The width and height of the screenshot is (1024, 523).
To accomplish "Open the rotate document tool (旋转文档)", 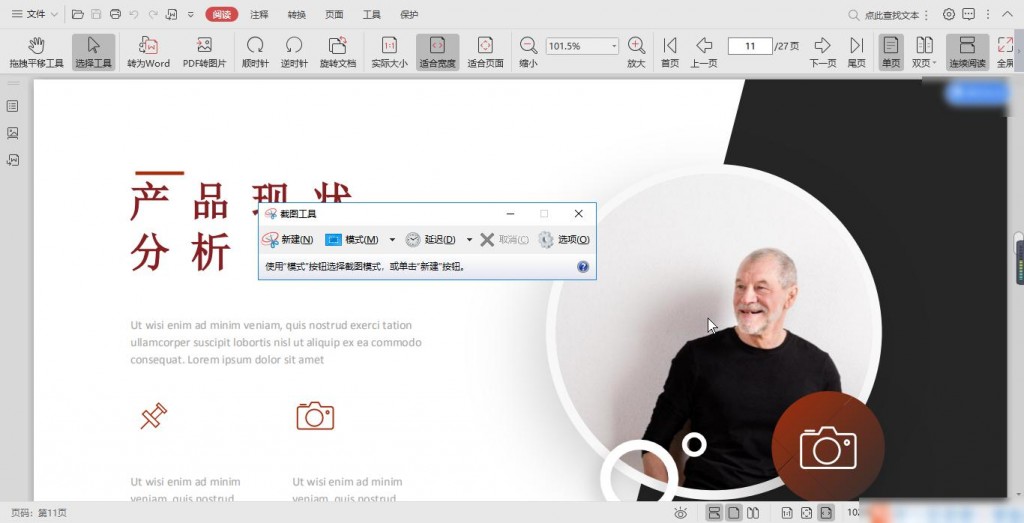I will coord(338,52).
